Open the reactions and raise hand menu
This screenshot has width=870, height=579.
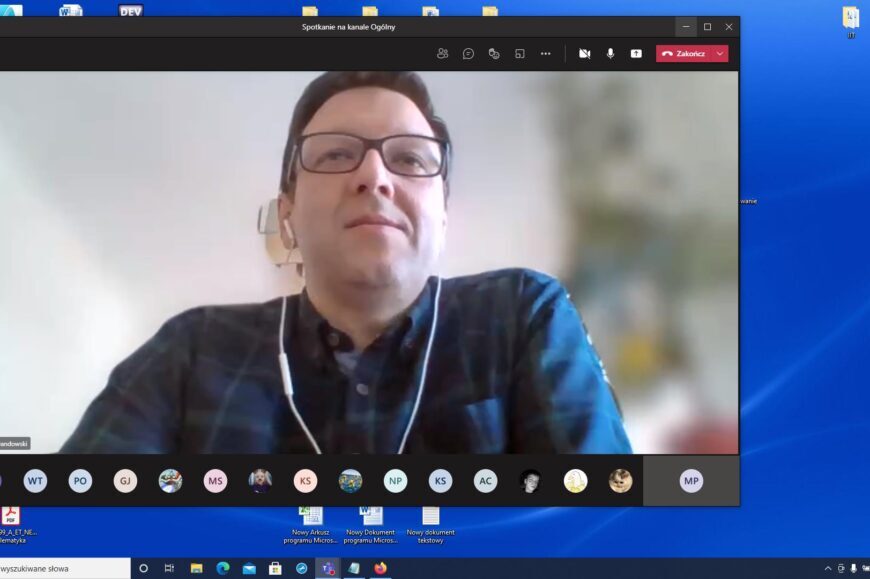pos(494,54)
